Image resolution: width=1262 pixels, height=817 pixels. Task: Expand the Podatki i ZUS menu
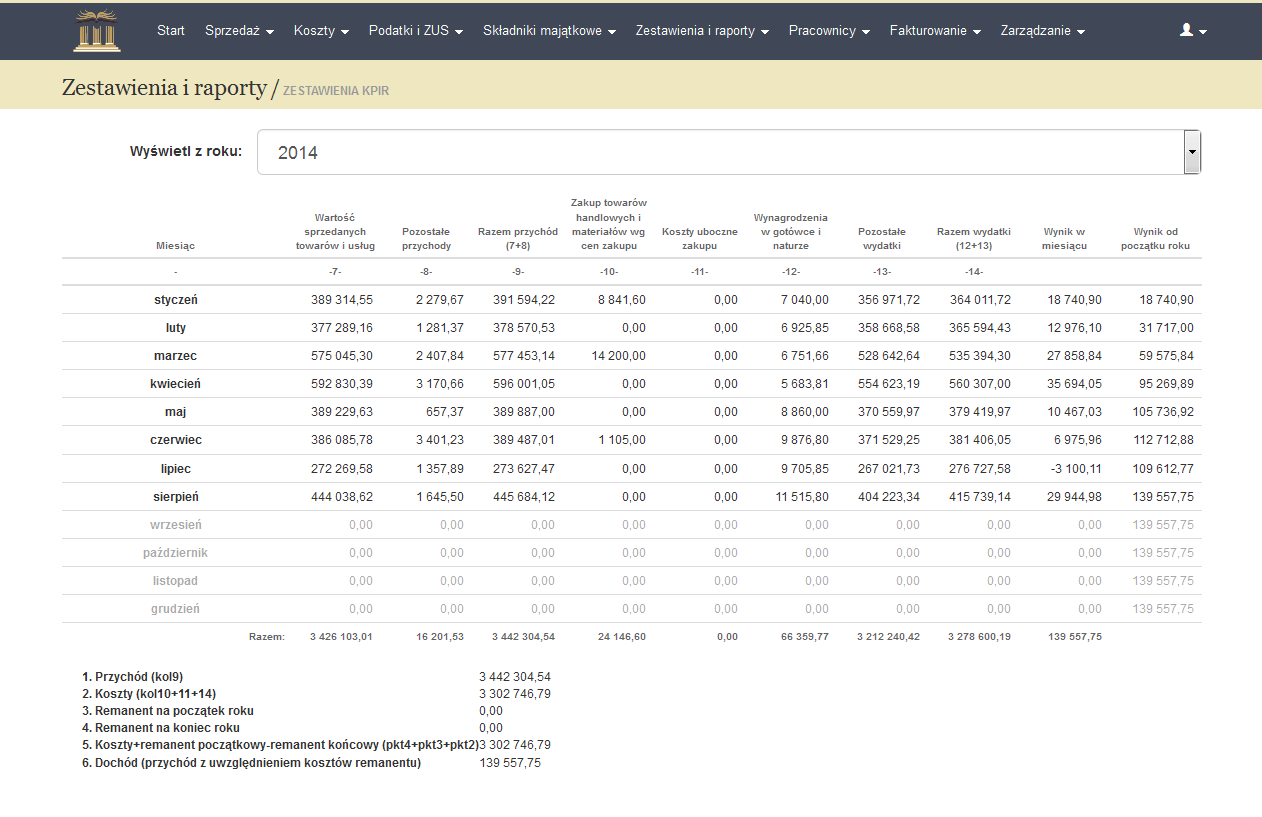pos(416,31)
